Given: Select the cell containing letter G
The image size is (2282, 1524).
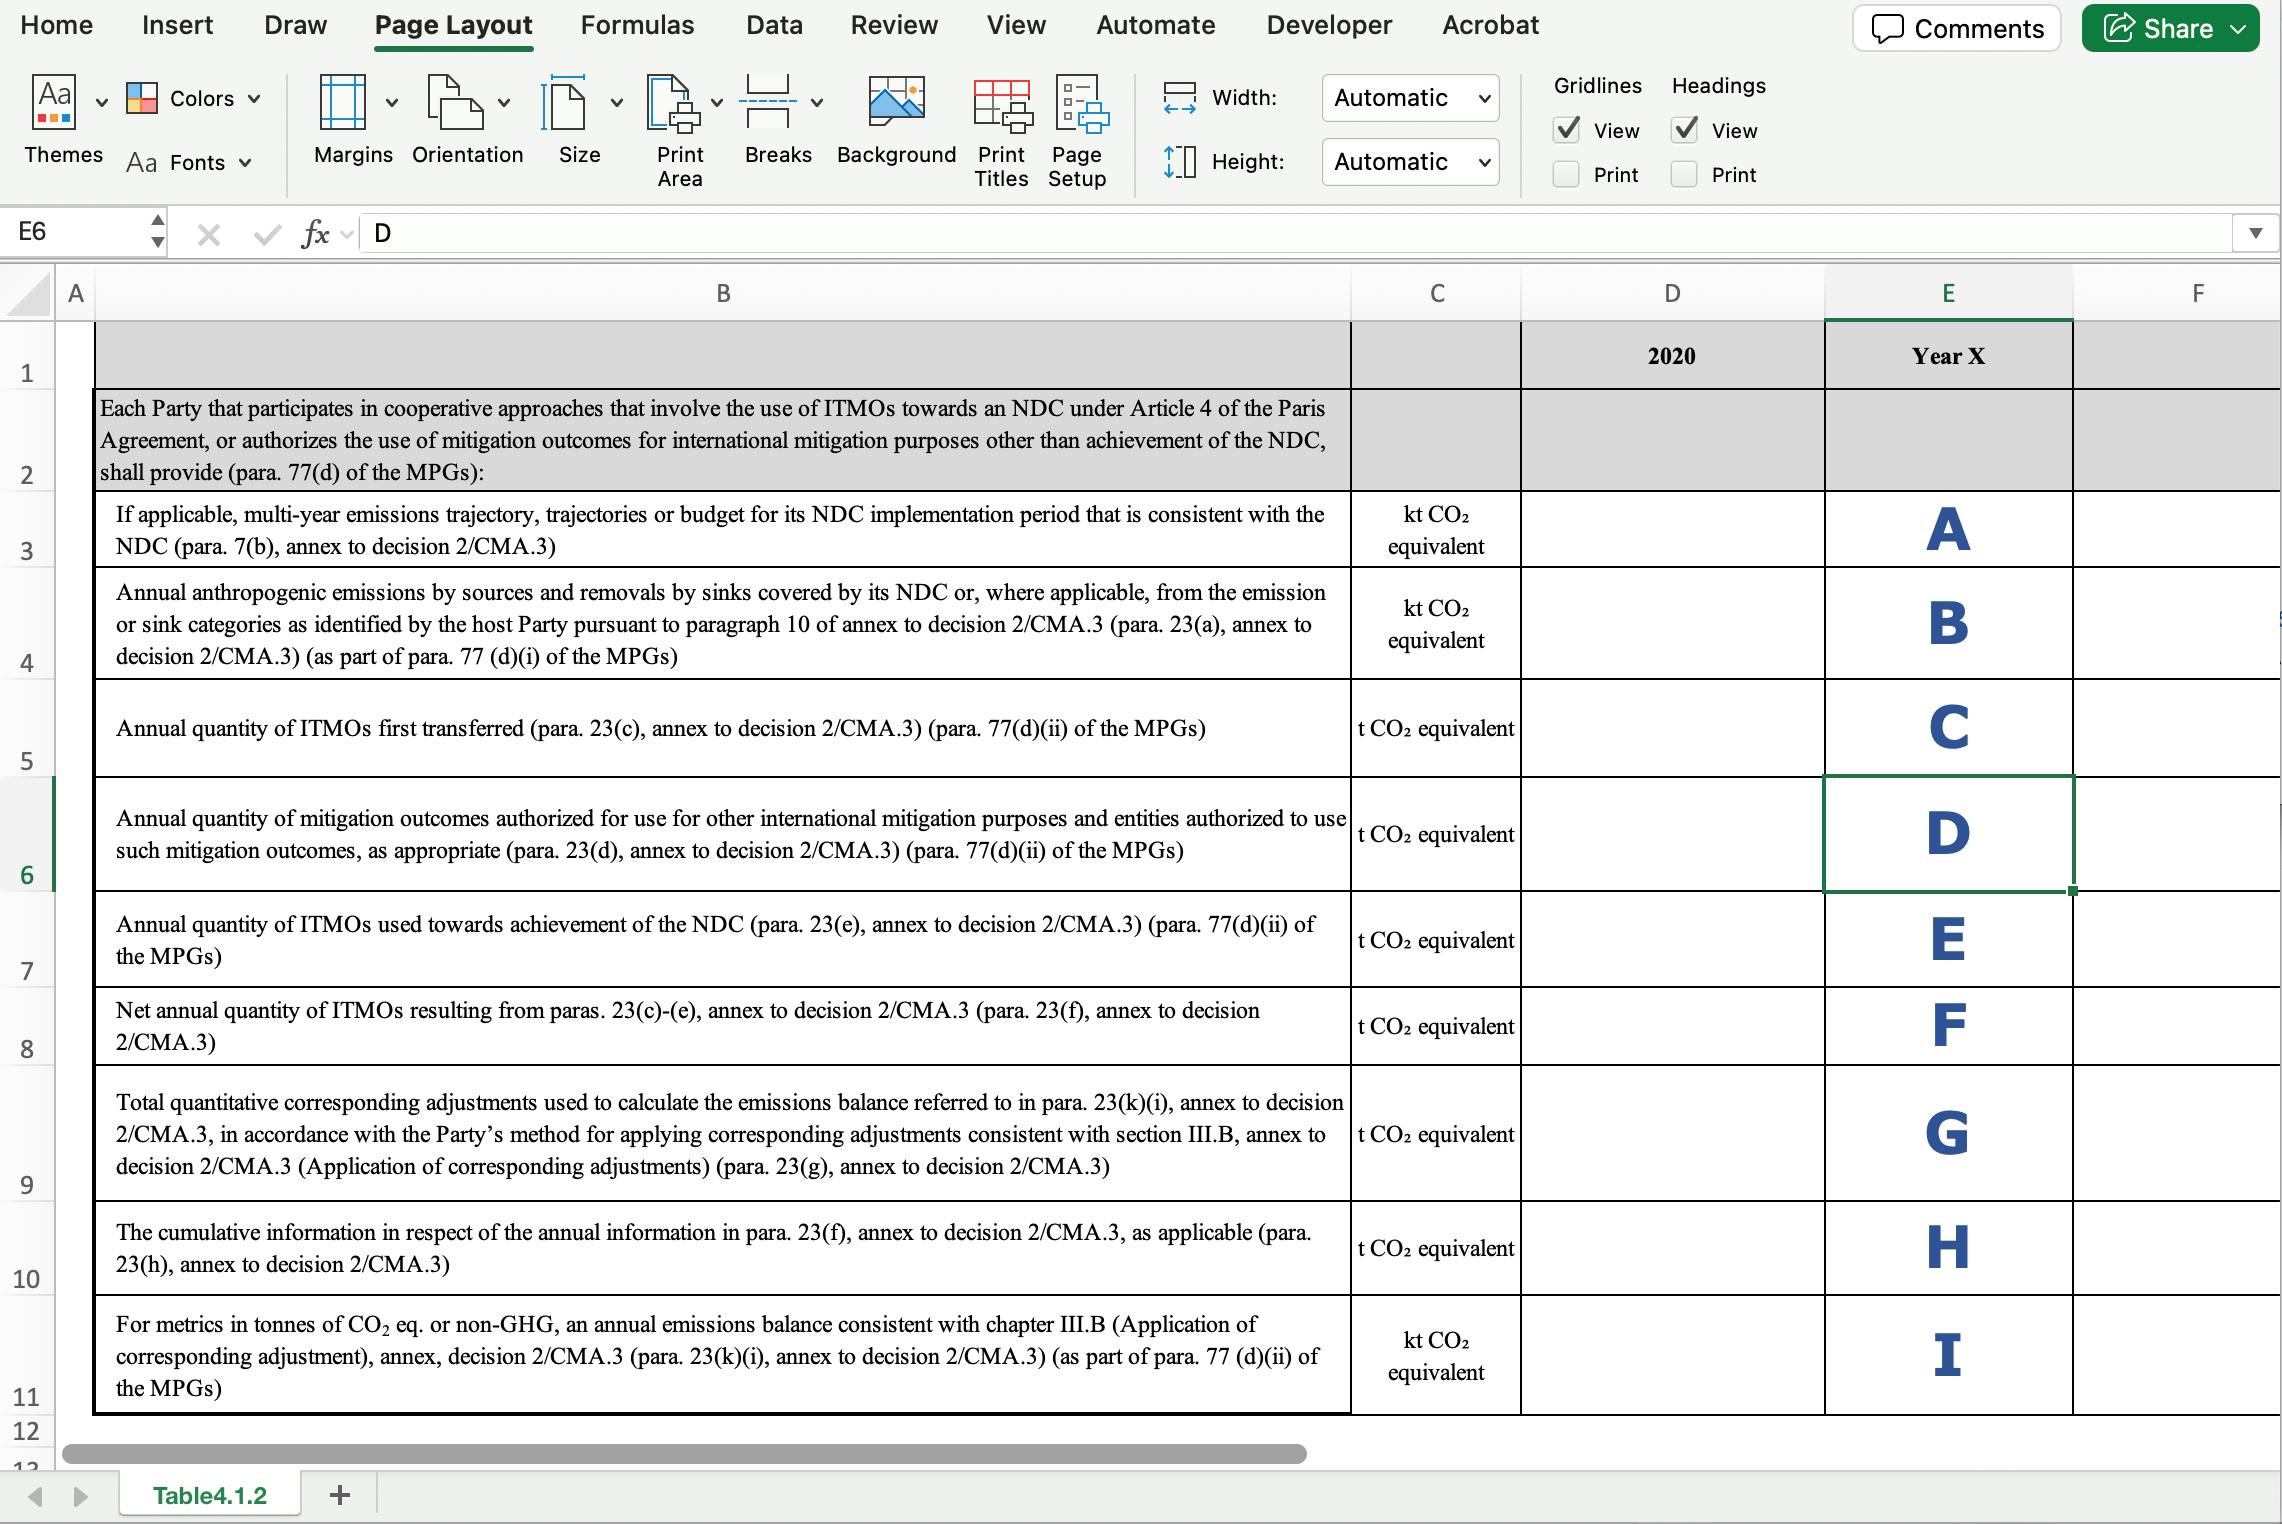Looking at the screenshot, I should [1948, 1133].
